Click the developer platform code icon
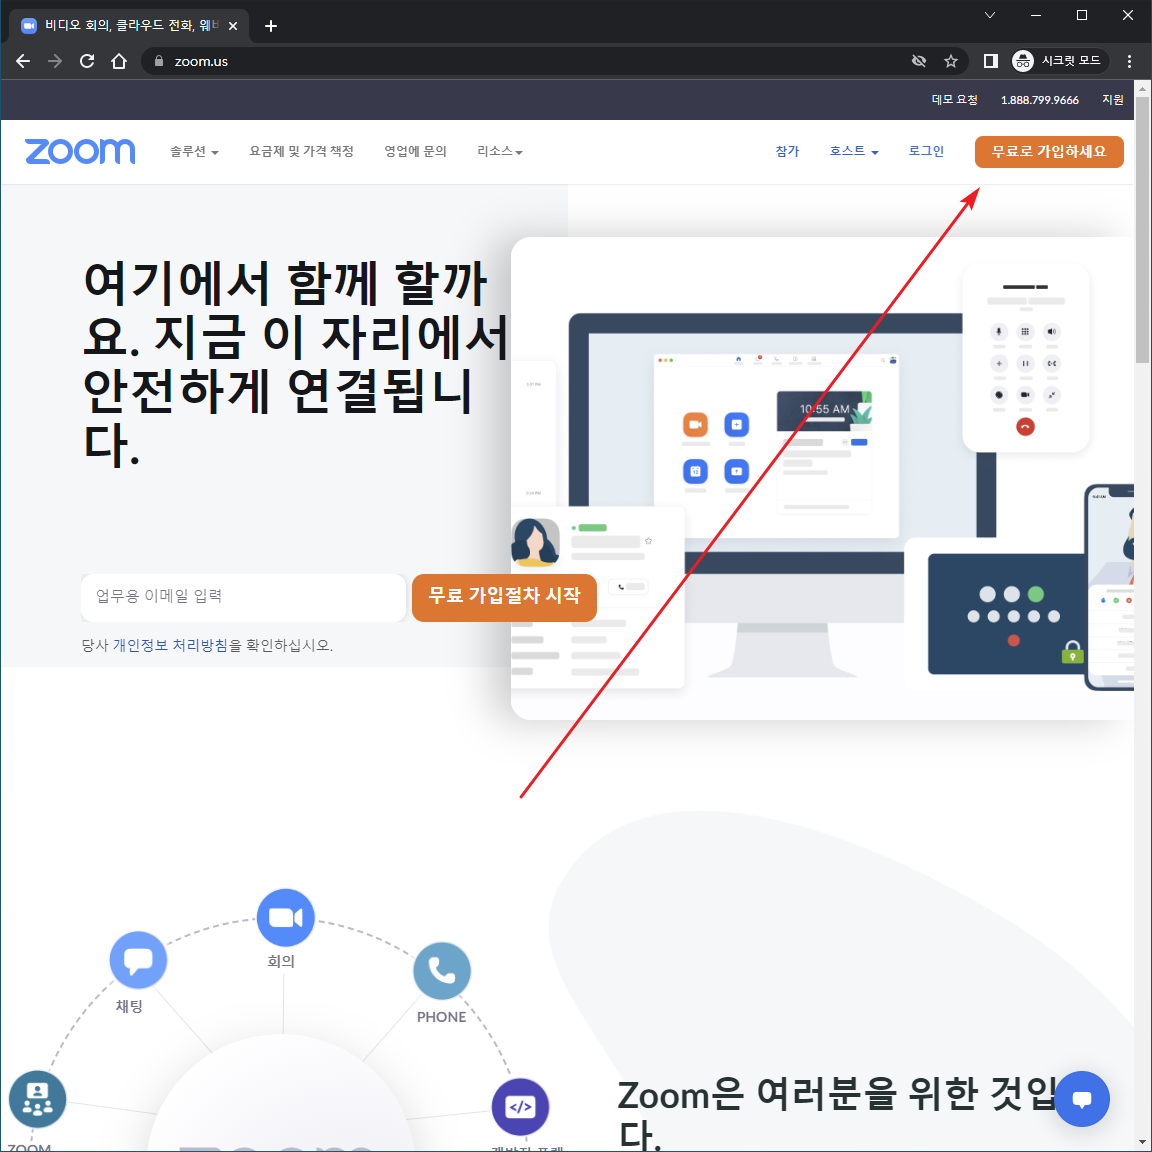The image size is (1152, 1152). tap(520, 1106)
